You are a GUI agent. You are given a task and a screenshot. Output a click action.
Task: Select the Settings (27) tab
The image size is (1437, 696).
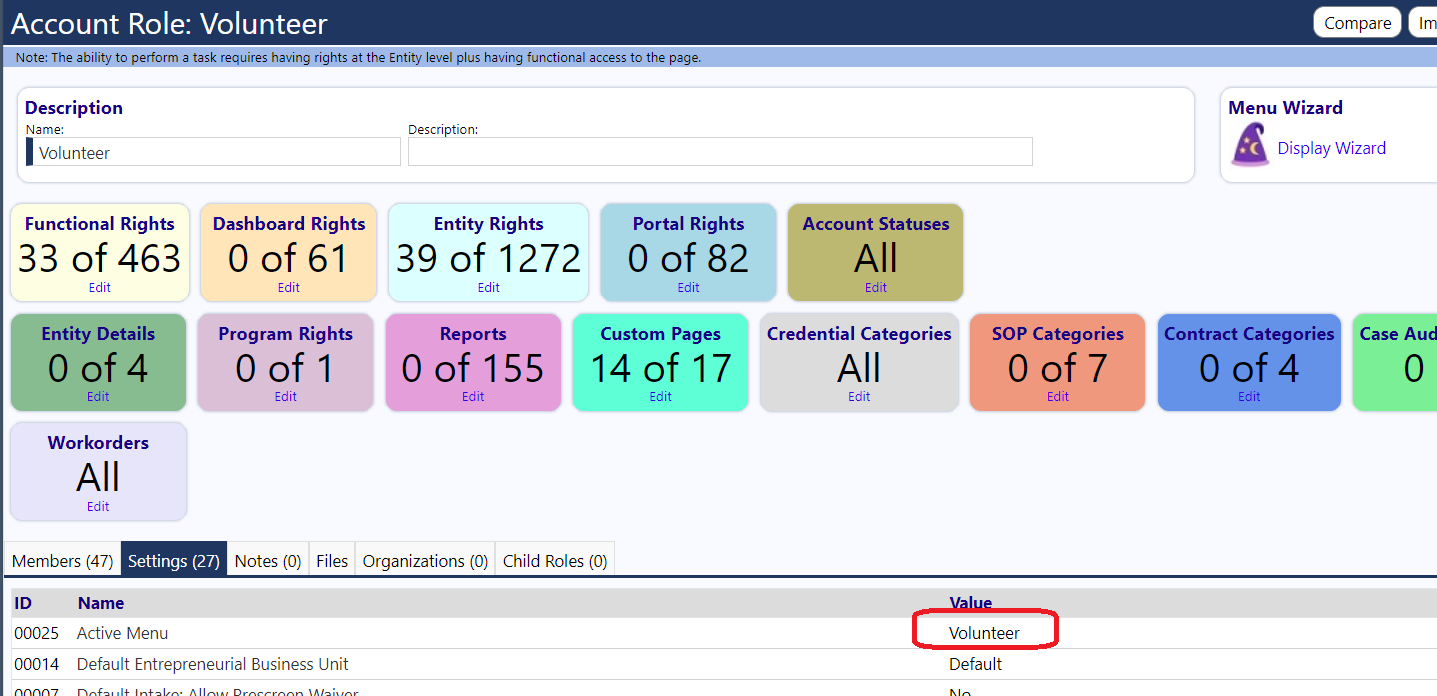point(174,560)
